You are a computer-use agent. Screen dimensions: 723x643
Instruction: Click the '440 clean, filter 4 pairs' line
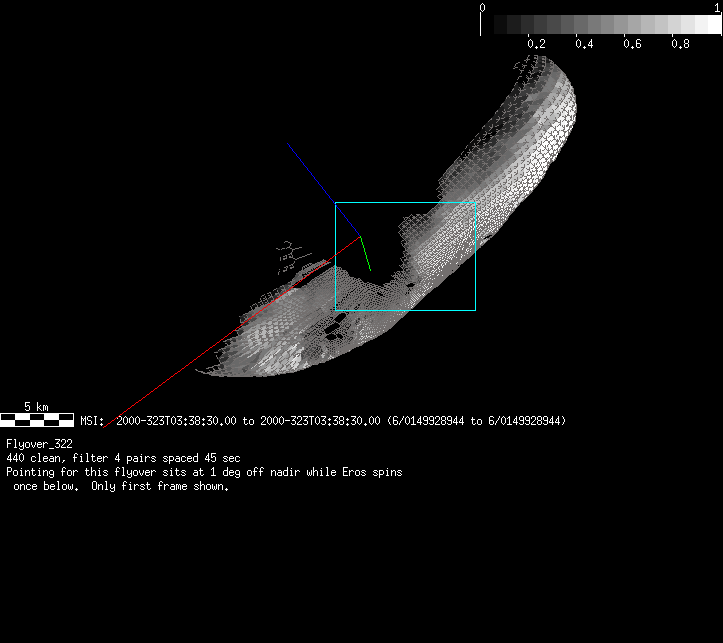tap(123, 457)
